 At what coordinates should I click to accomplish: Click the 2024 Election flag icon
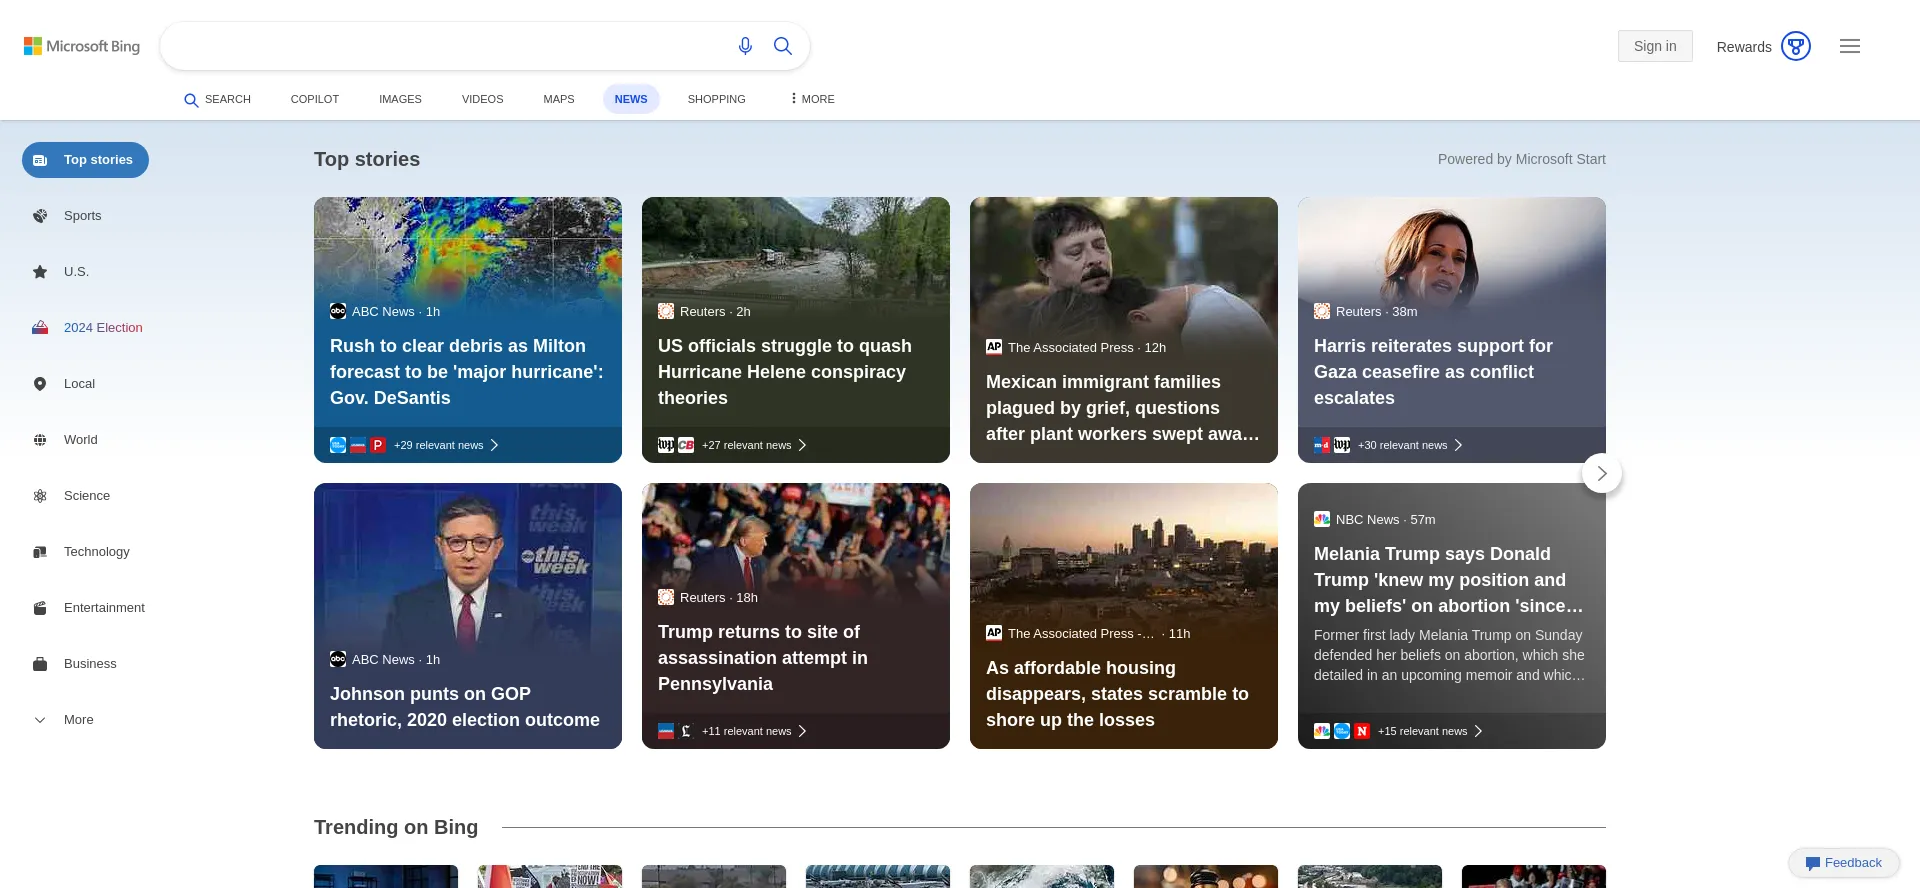click(40, 328)
